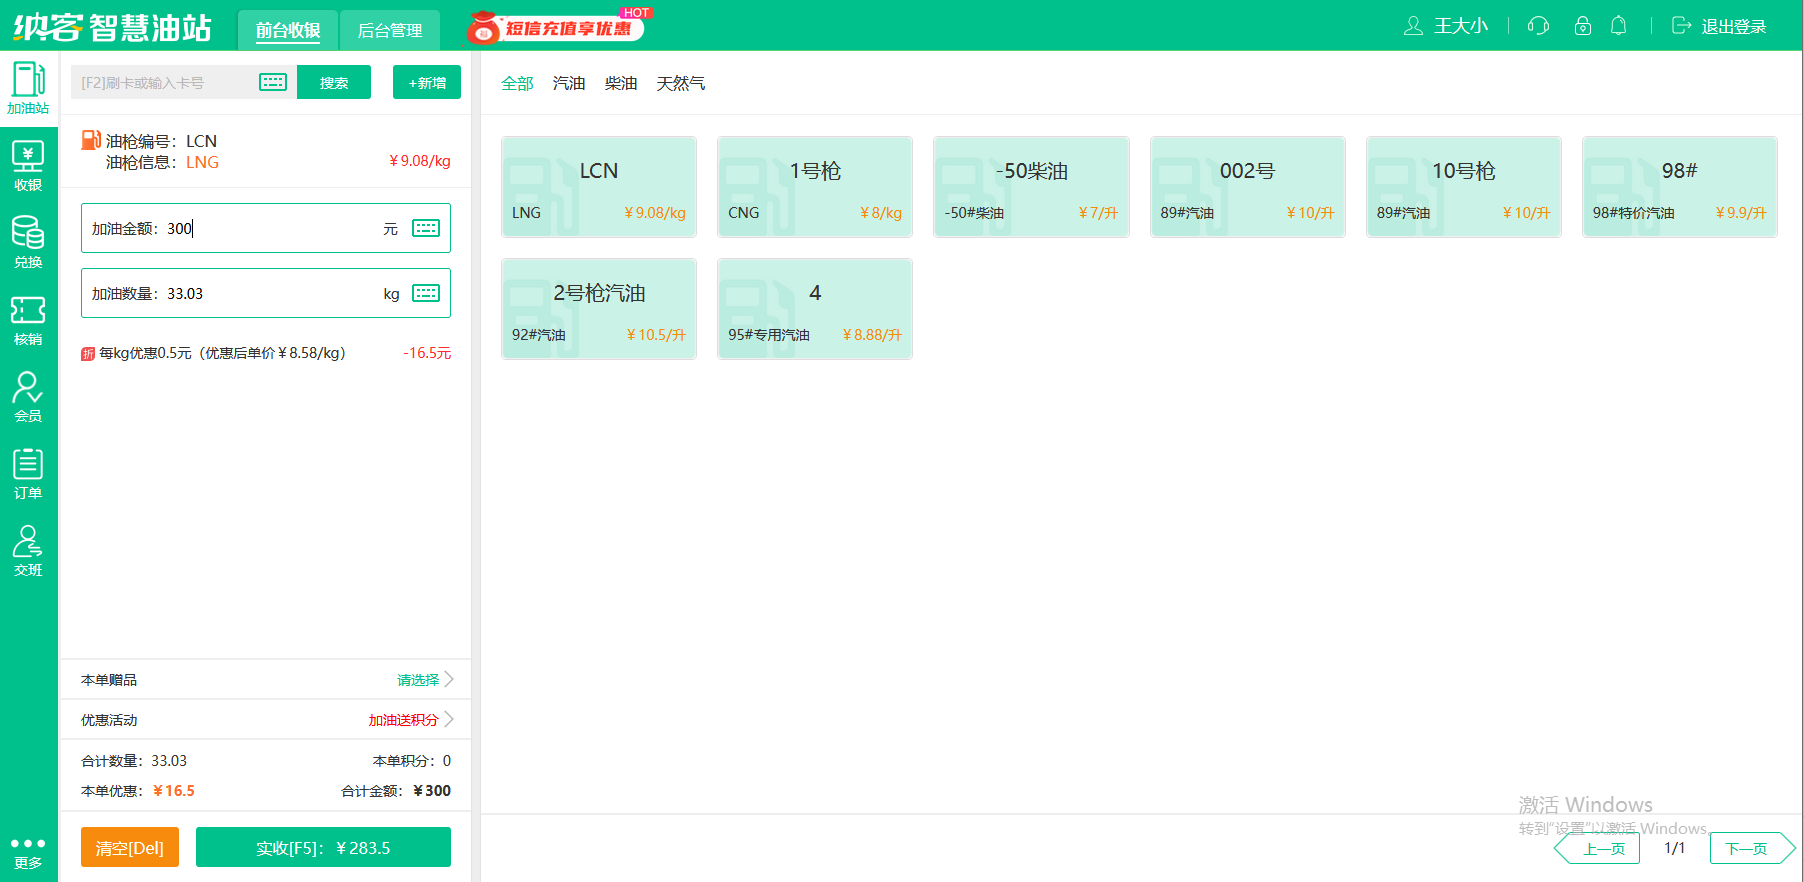Open the 订单 orders sidebar icon
Screen dimensions: 1804x882
[x=28, y=474]
